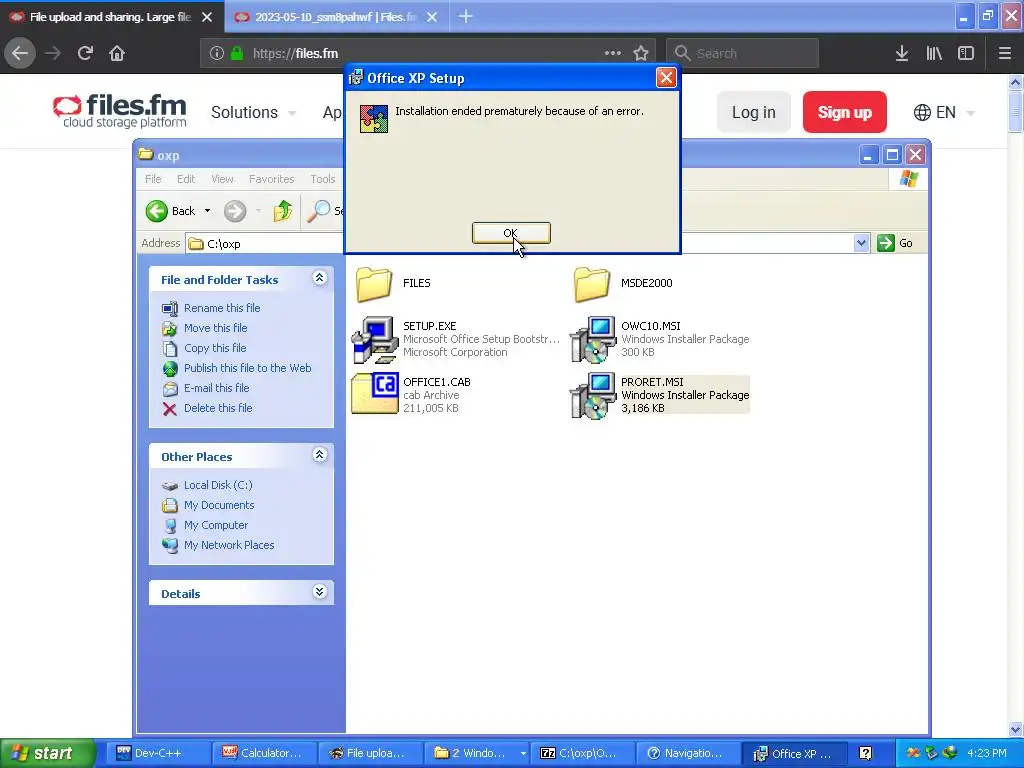
Task: Open Edit menu in oxp window
Action: (186, 179)
